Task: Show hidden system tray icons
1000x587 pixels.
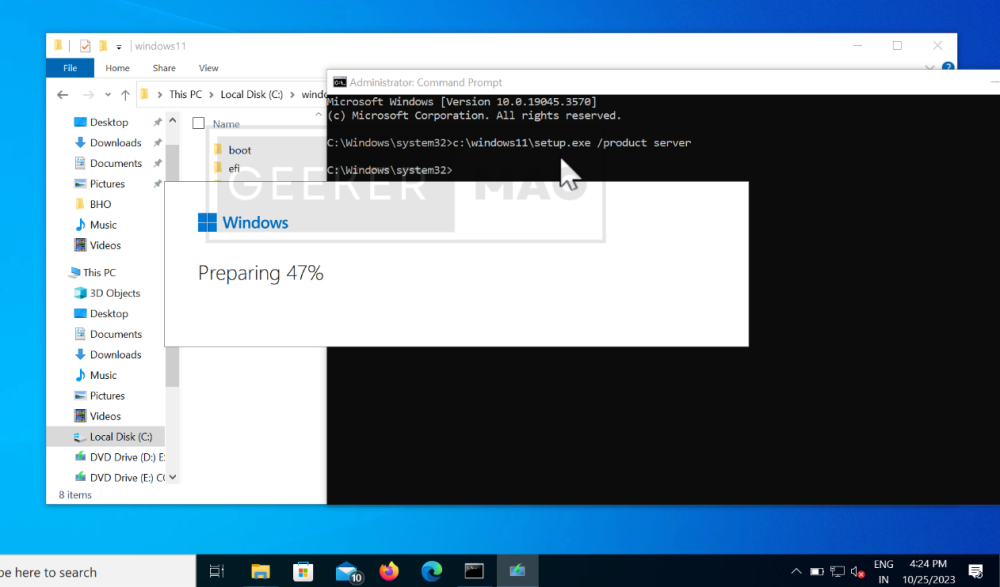Action: [x=796, y=572]
